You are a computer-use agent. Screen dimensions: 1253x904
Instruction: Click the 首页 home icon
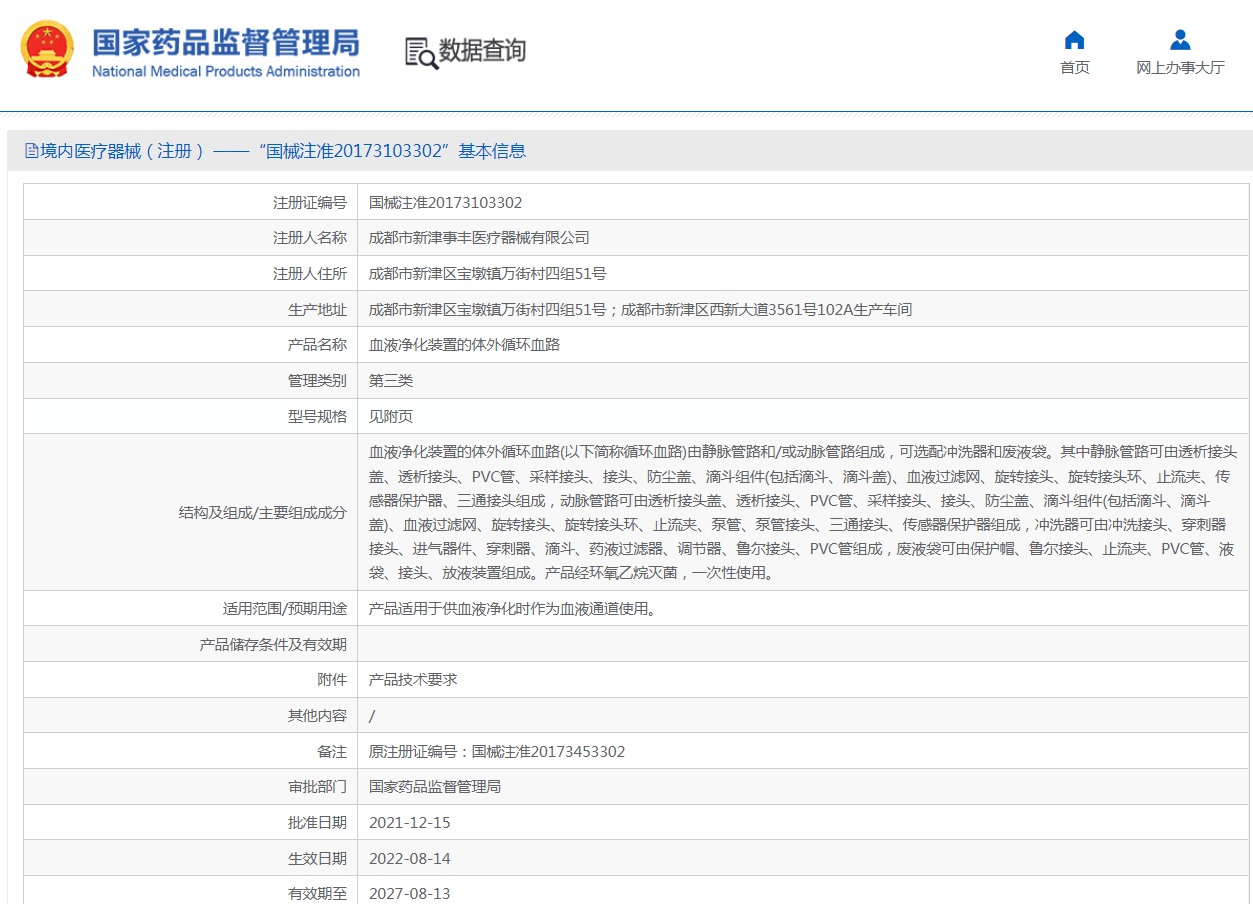[1075, 40]
